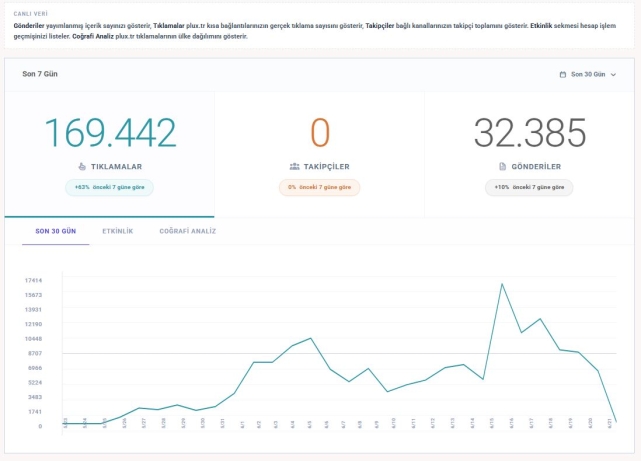Click the 0% önceki 7 güne göre badge
The width and height of the screenshot is (641, 461).
coord(319,188)
